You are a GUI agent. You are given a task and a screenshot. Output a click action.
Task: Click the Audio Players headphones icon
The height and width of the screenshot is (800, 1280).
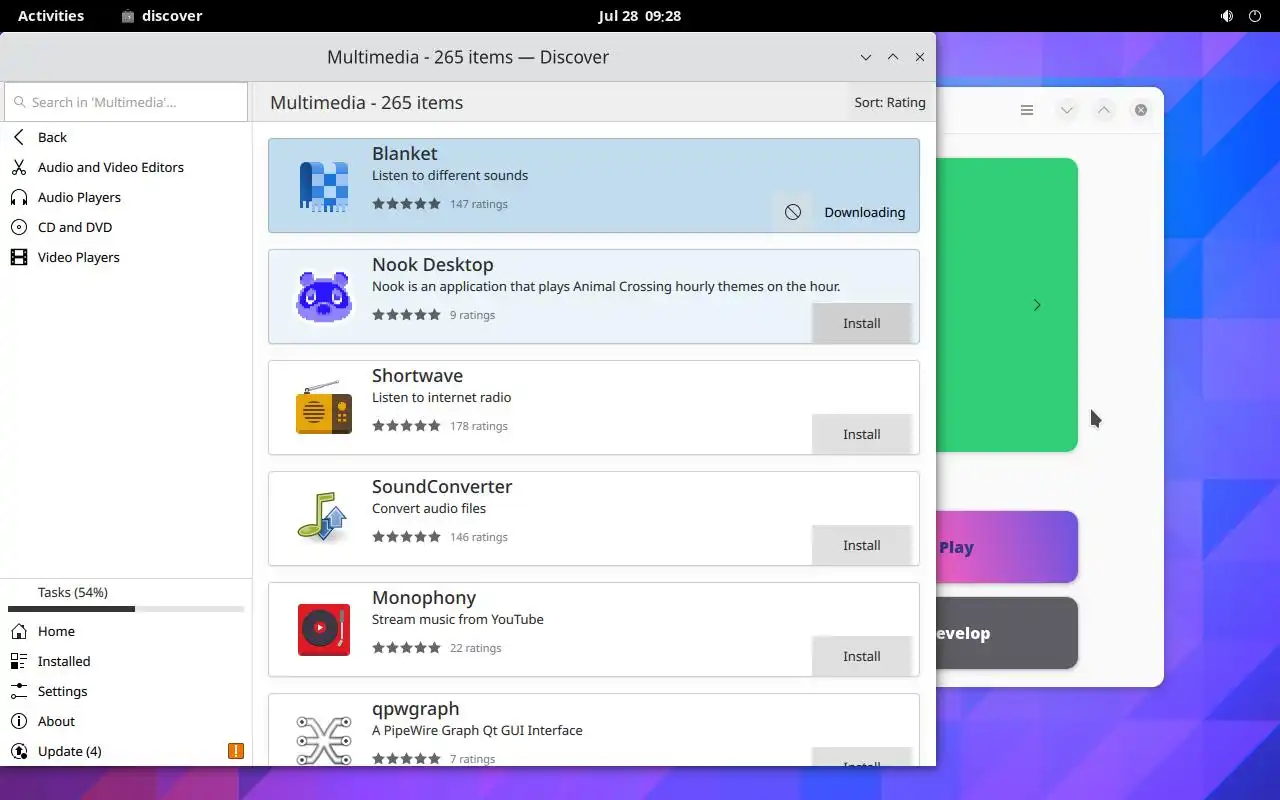(x=19, y=197)
